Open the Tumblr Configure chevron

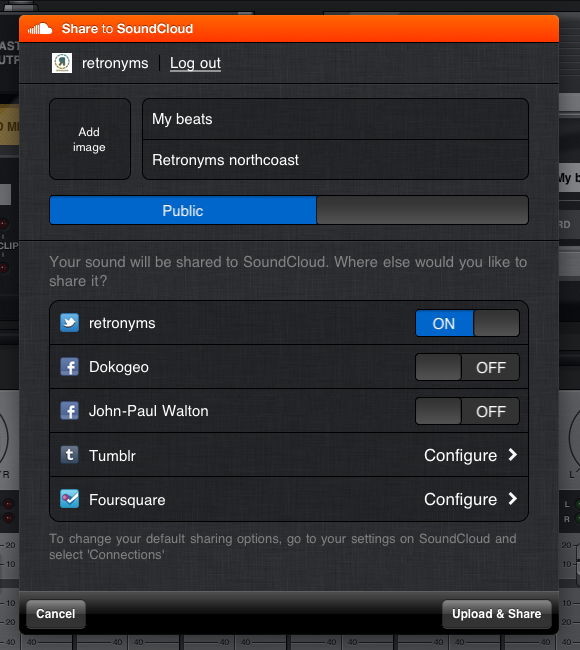click(513, 455)
